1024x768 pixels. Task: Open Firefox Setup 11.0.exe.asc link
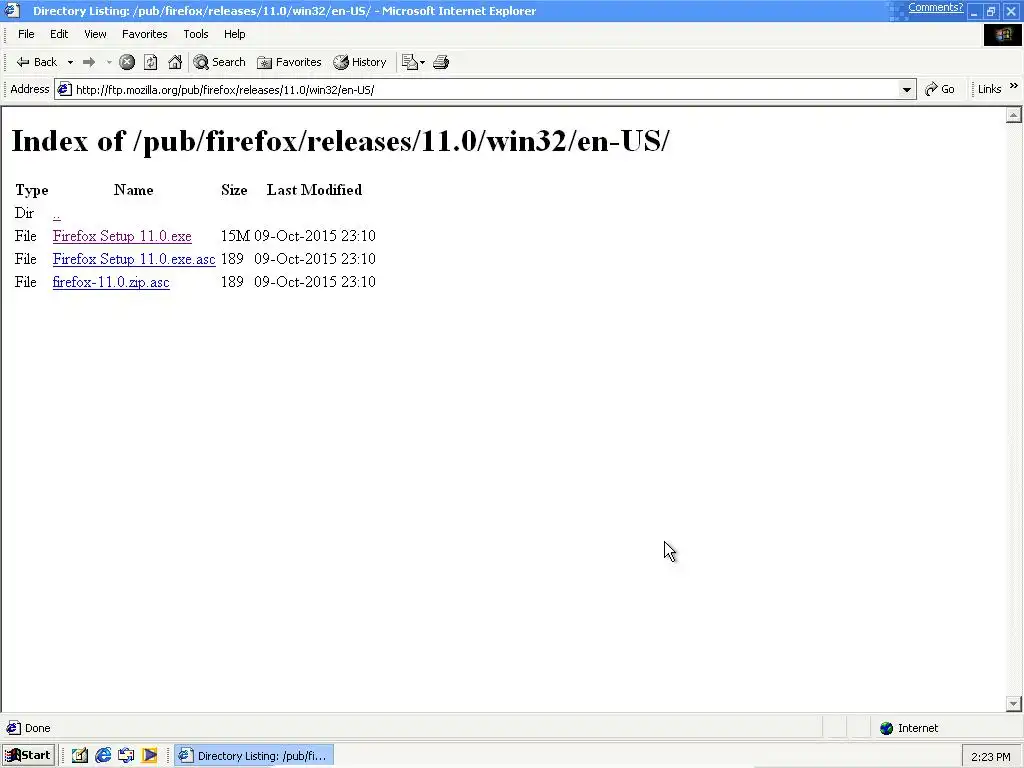(134, 259)
